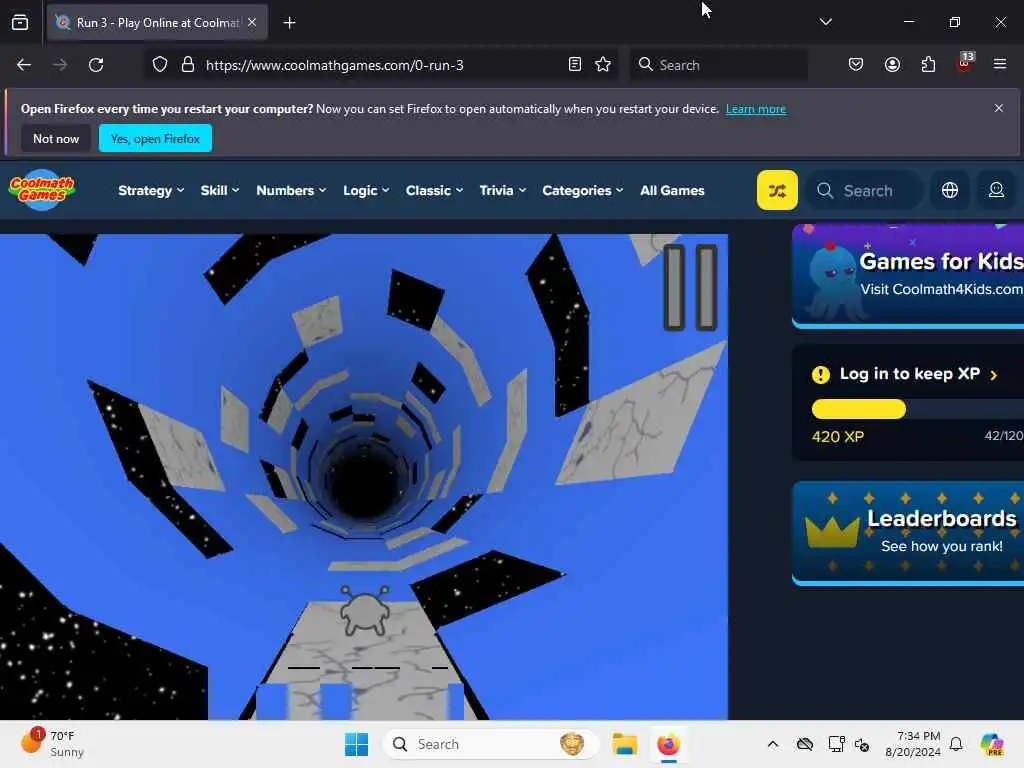The width and height of the screenshot is (1024, 768).
Task: Reload the current page
Action: pyautogui.click(x=96, y=65)
